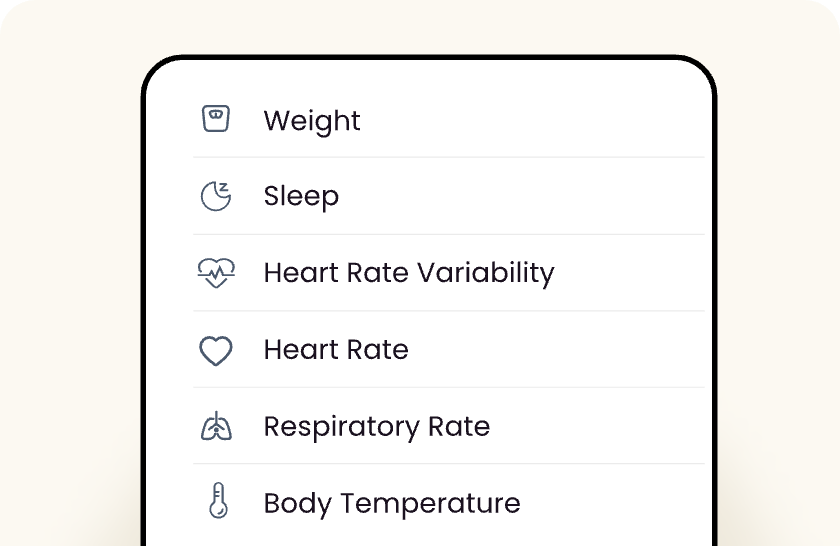Image resolution: width=840 pixels, height=546 pixels.
Task: Click the thermometer icon
Action: 218,500
